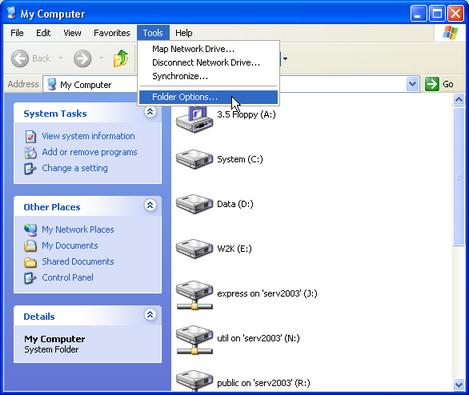Open the Favorites menu

112,33
